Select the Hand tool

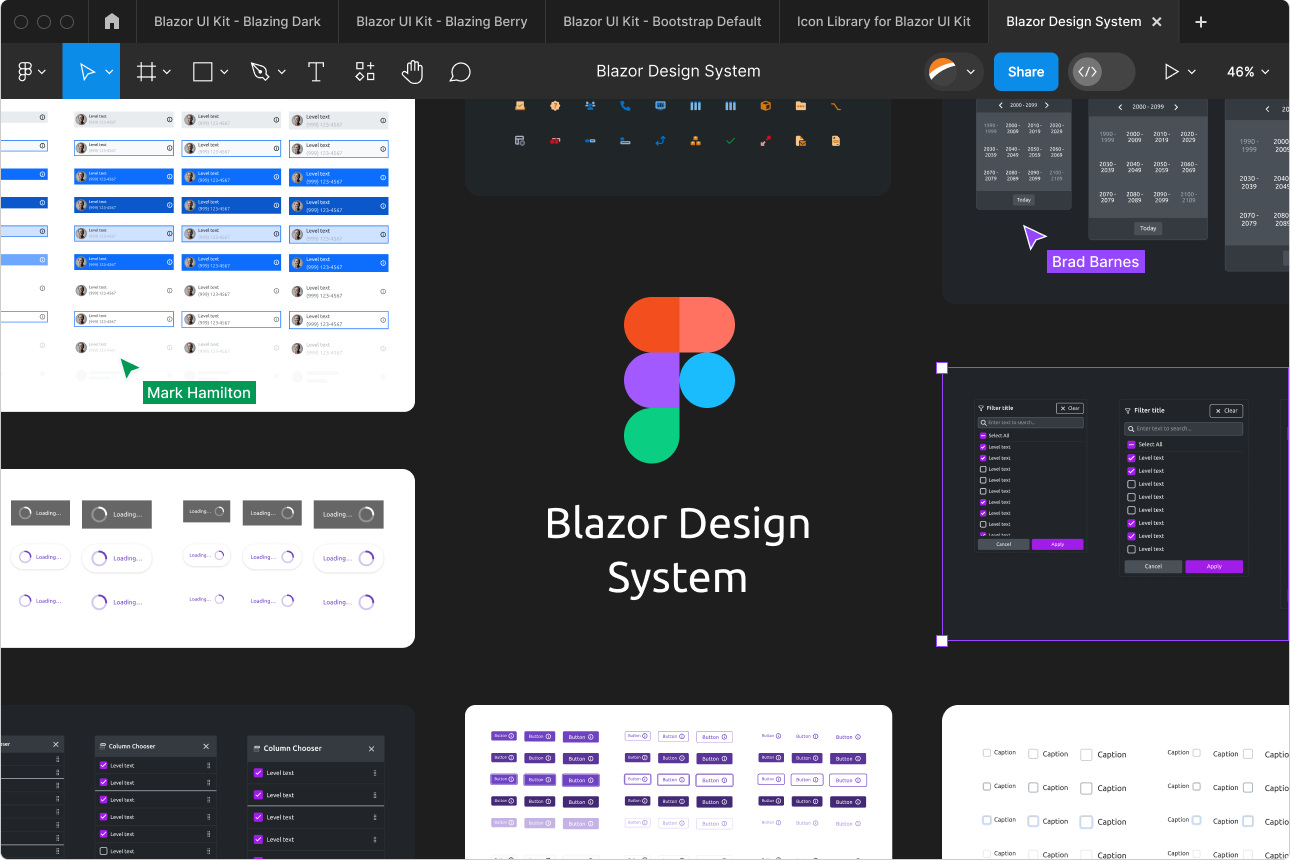point(412,72)
